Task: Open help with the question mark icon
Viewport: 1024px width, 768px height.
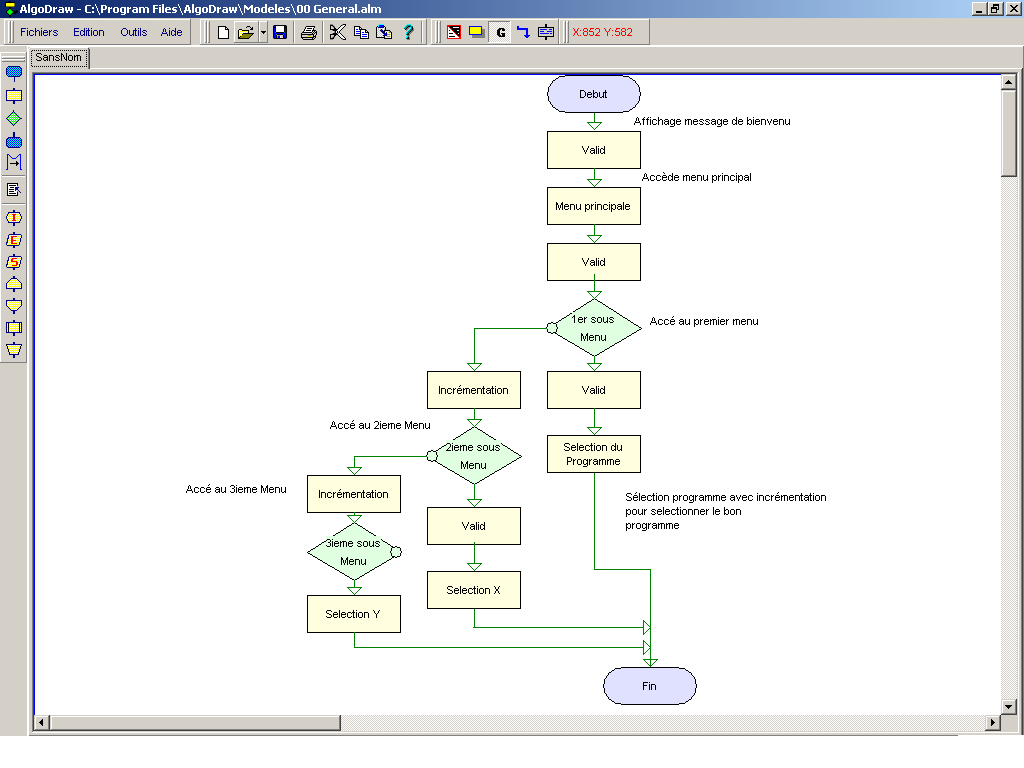Action: (409, 32)
